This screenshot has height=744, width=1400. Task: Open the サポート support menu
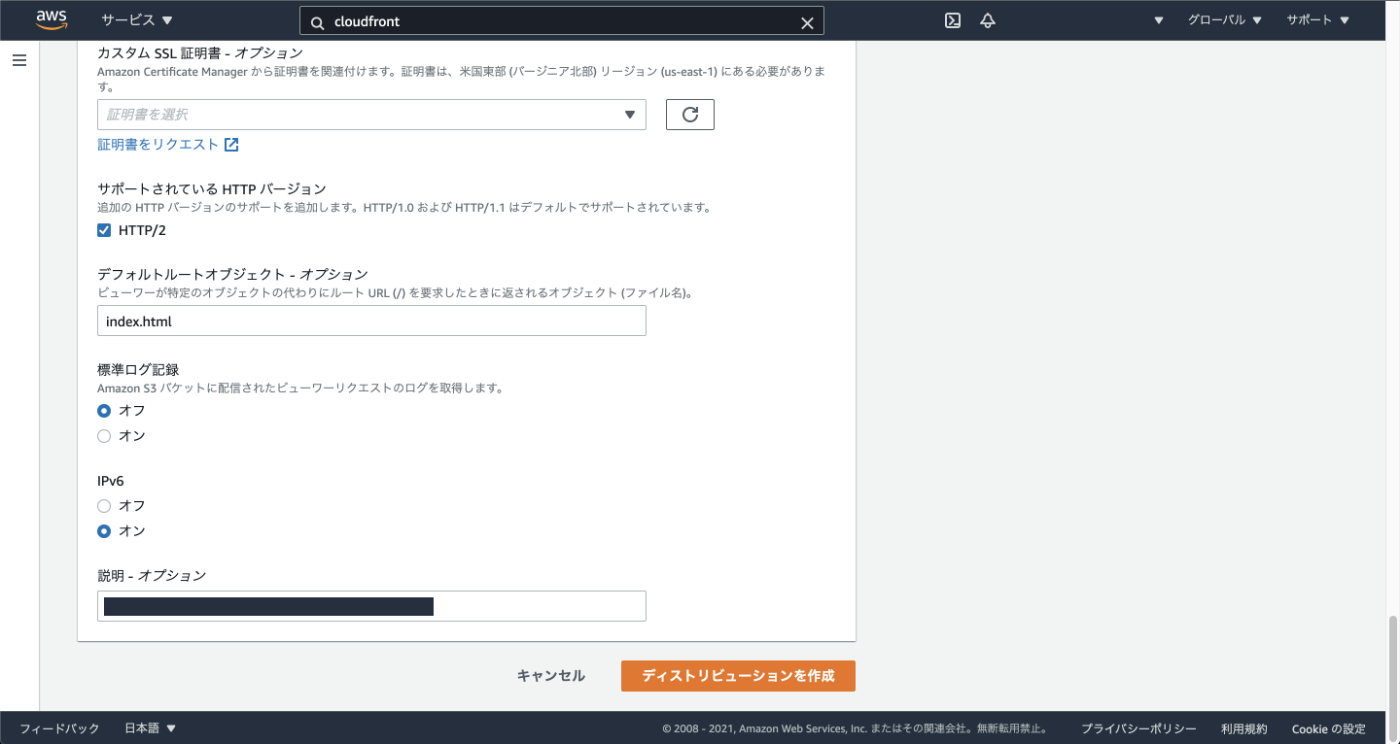point(1316,20)
